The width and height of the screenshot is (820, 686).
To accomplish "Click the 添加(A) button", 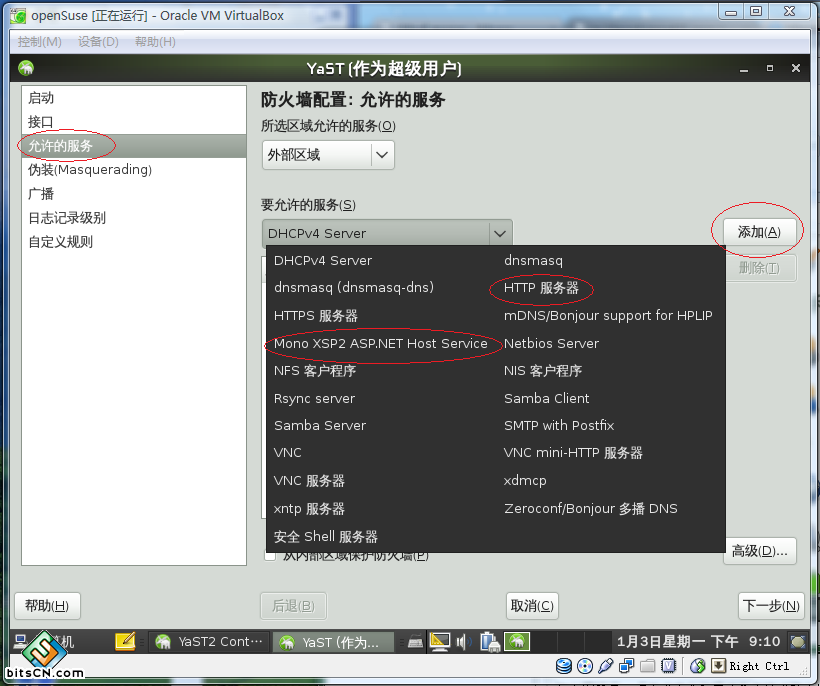I will [x=759, y=232].
